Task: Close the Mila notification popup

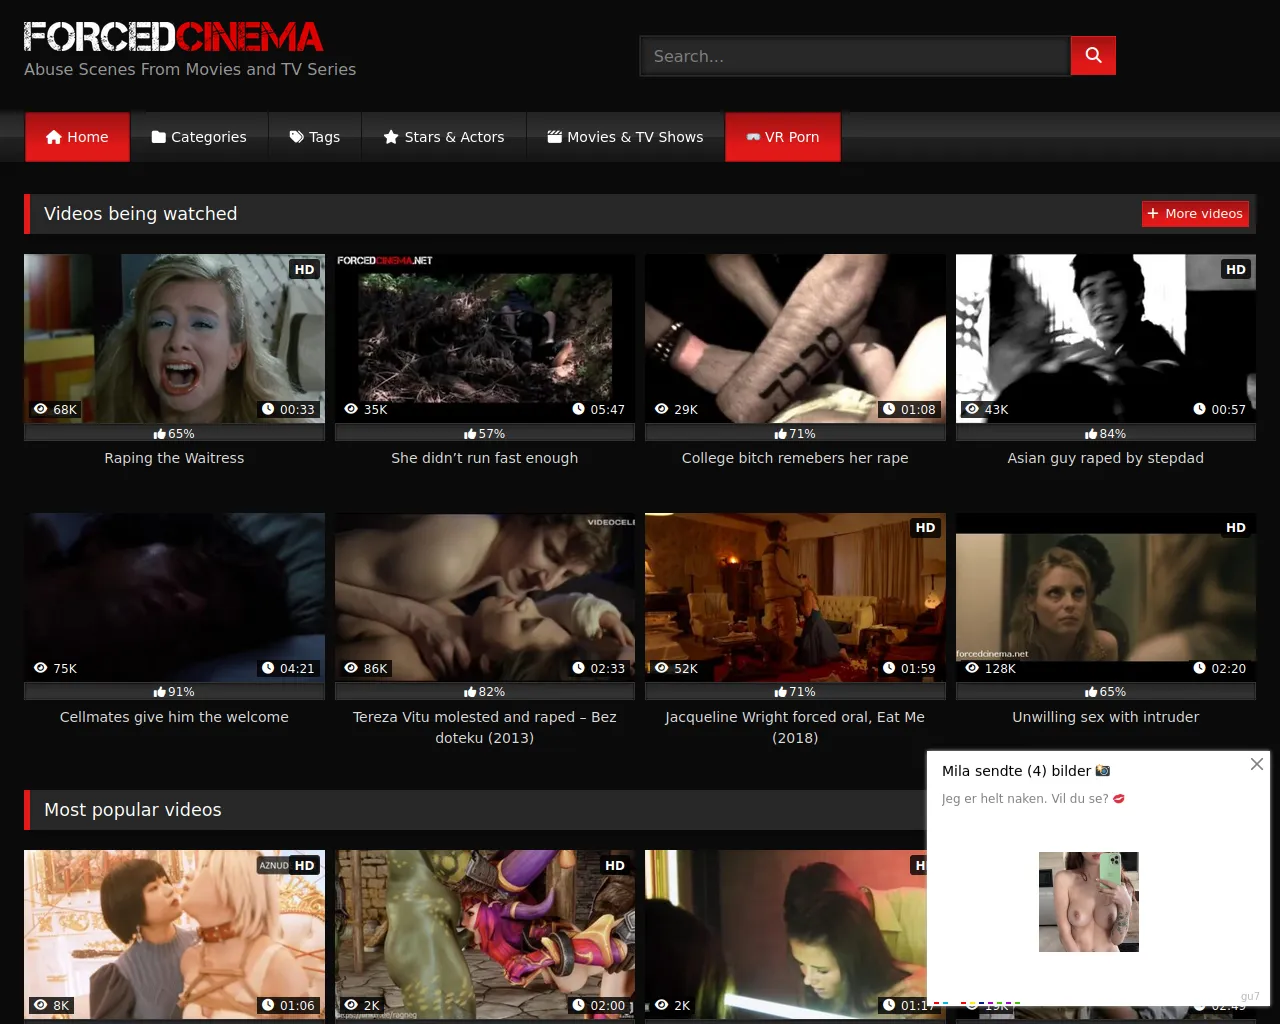Action: (x=1257, y=764)
